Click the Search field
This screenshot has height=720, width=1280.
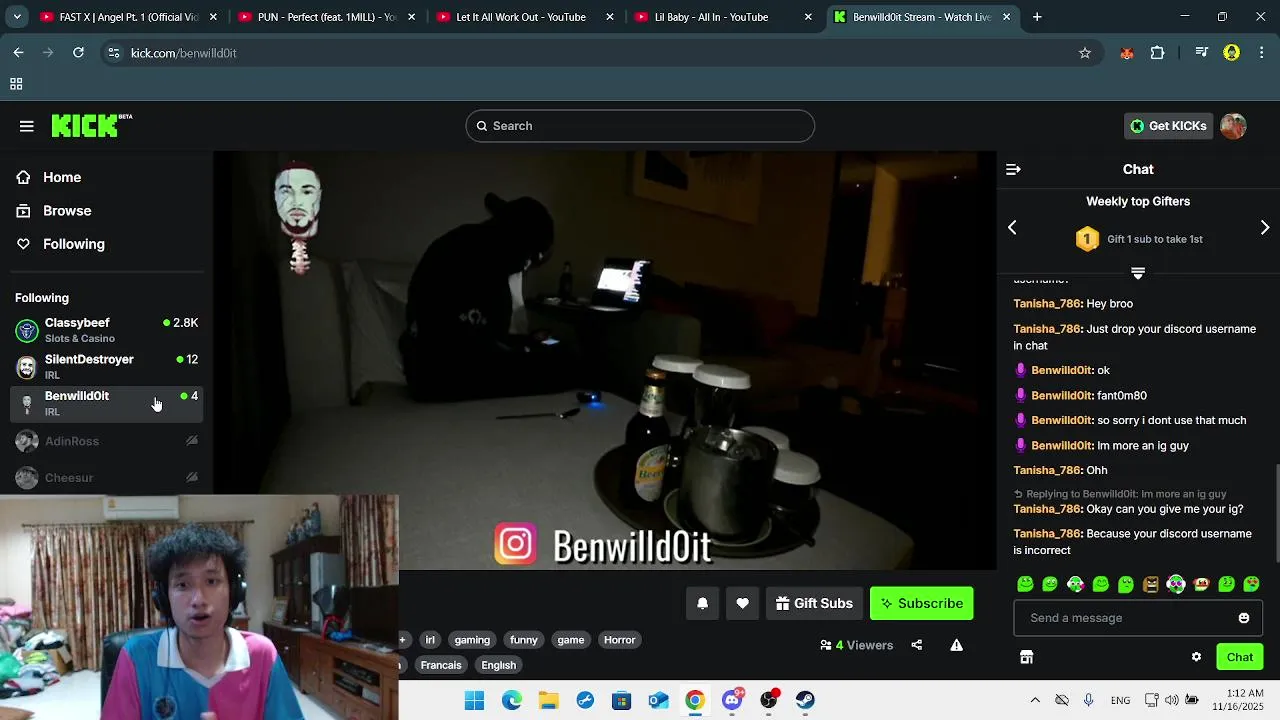pyautogui.click(x=640, y=126)
